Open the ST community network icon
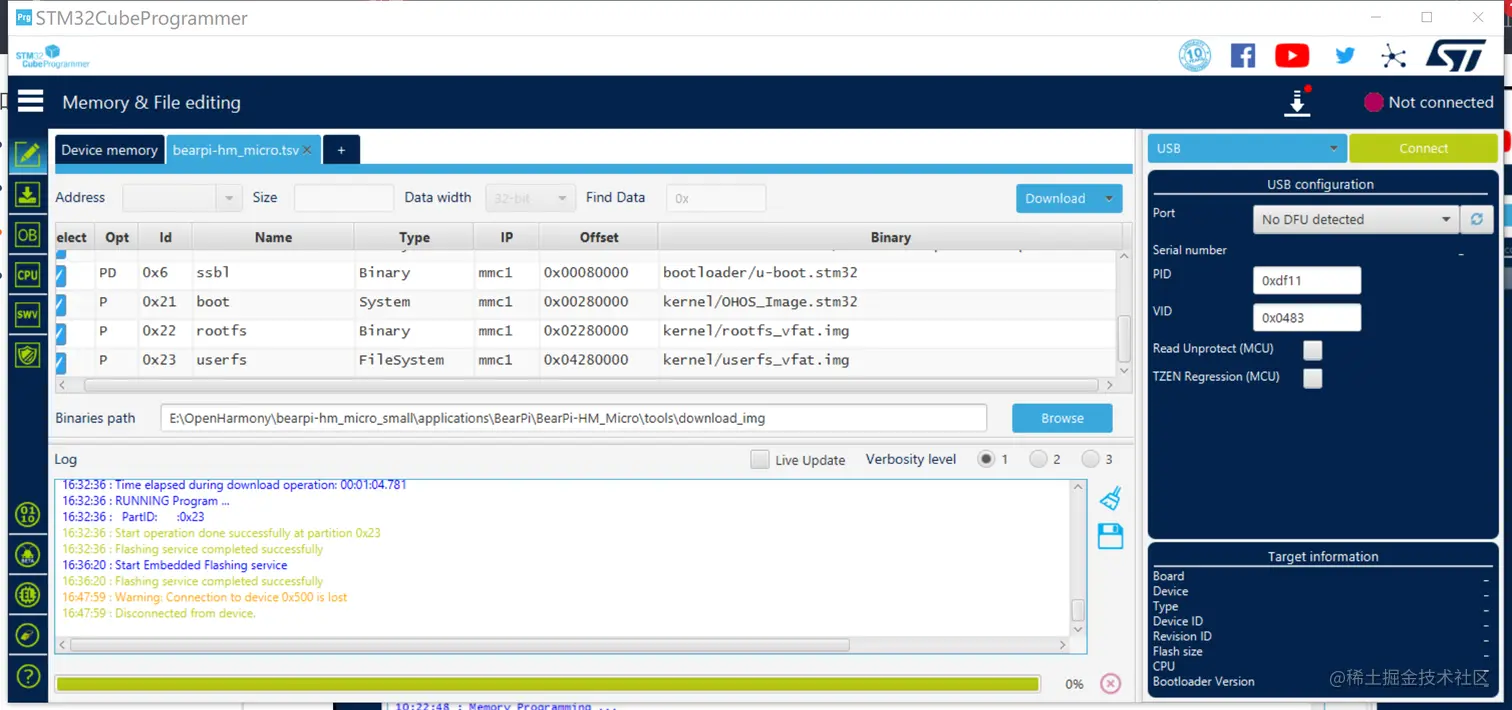 (1393, 56)
